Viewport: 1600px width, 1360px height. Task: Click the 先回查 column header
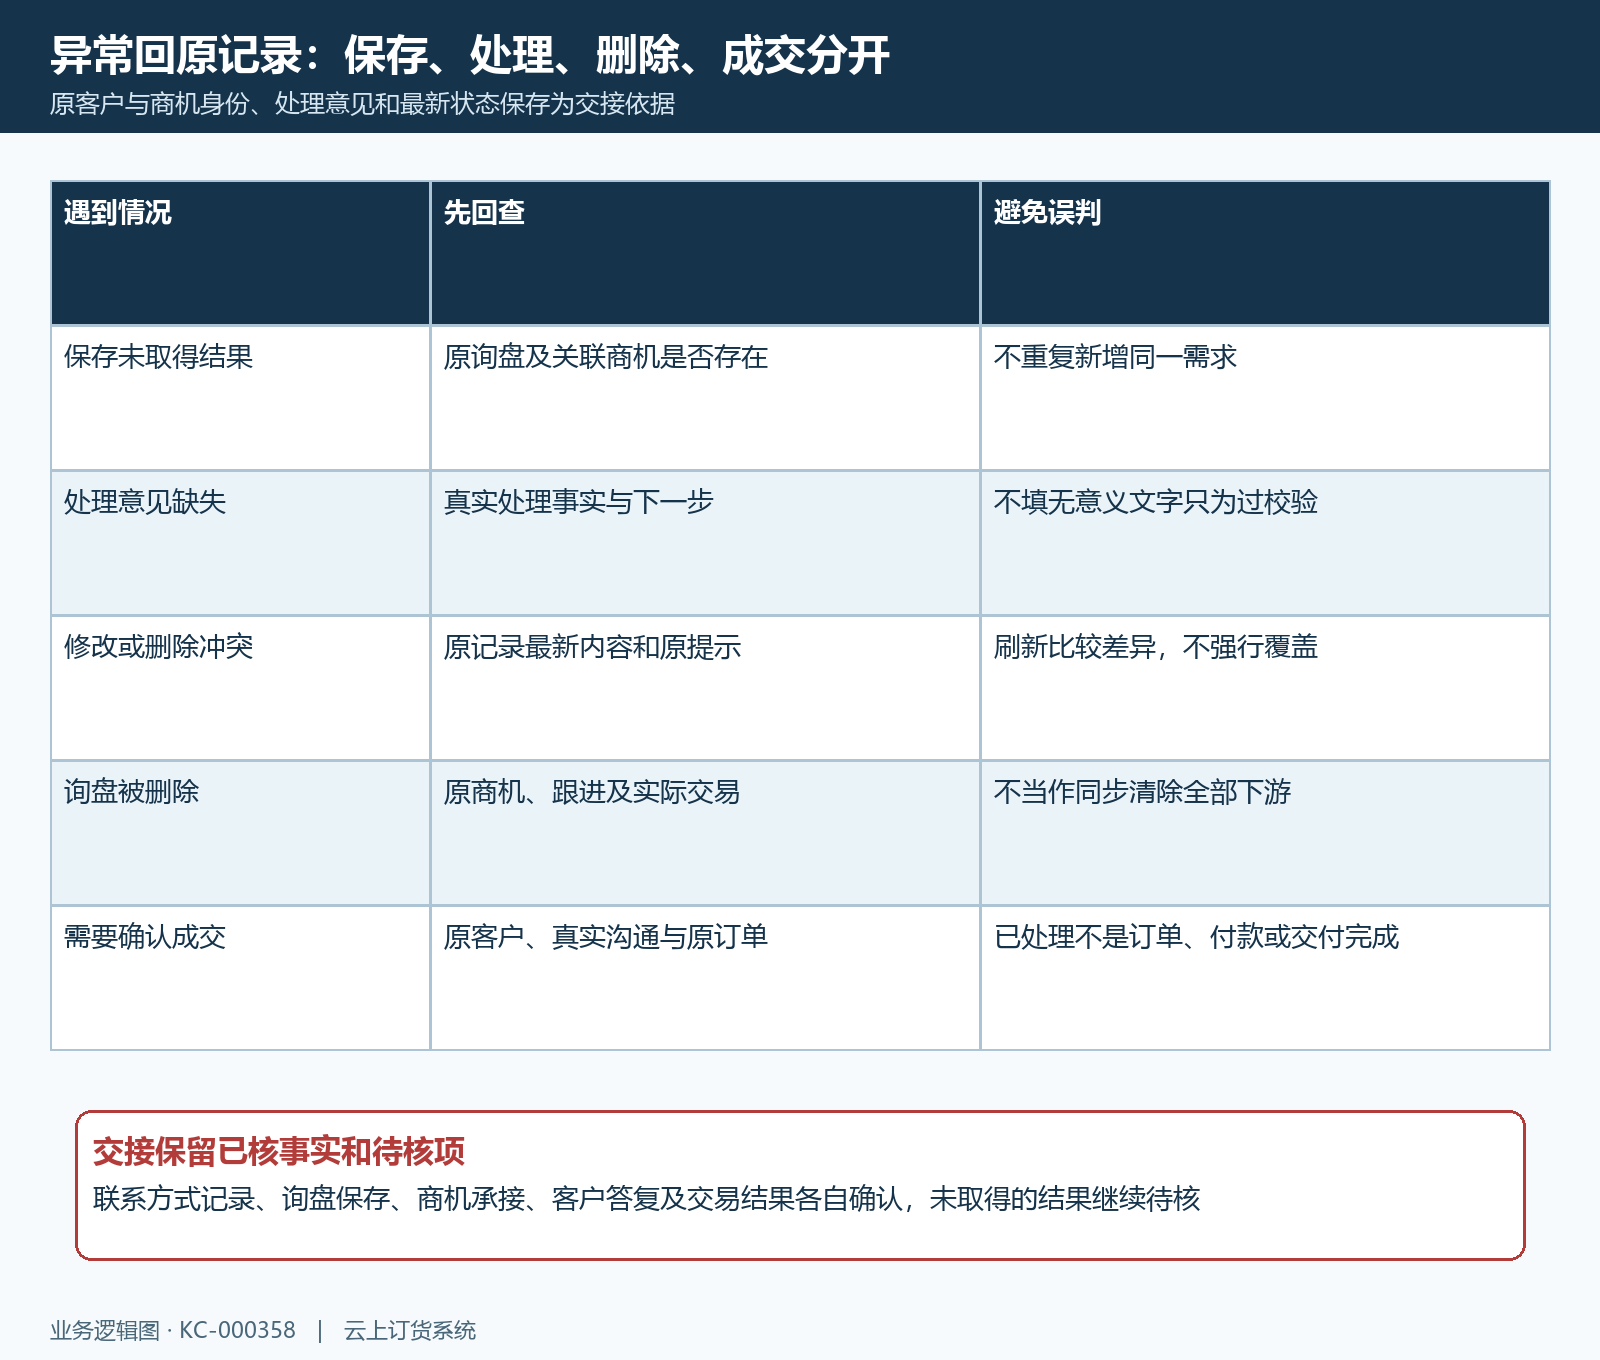[x=705, y=253]
